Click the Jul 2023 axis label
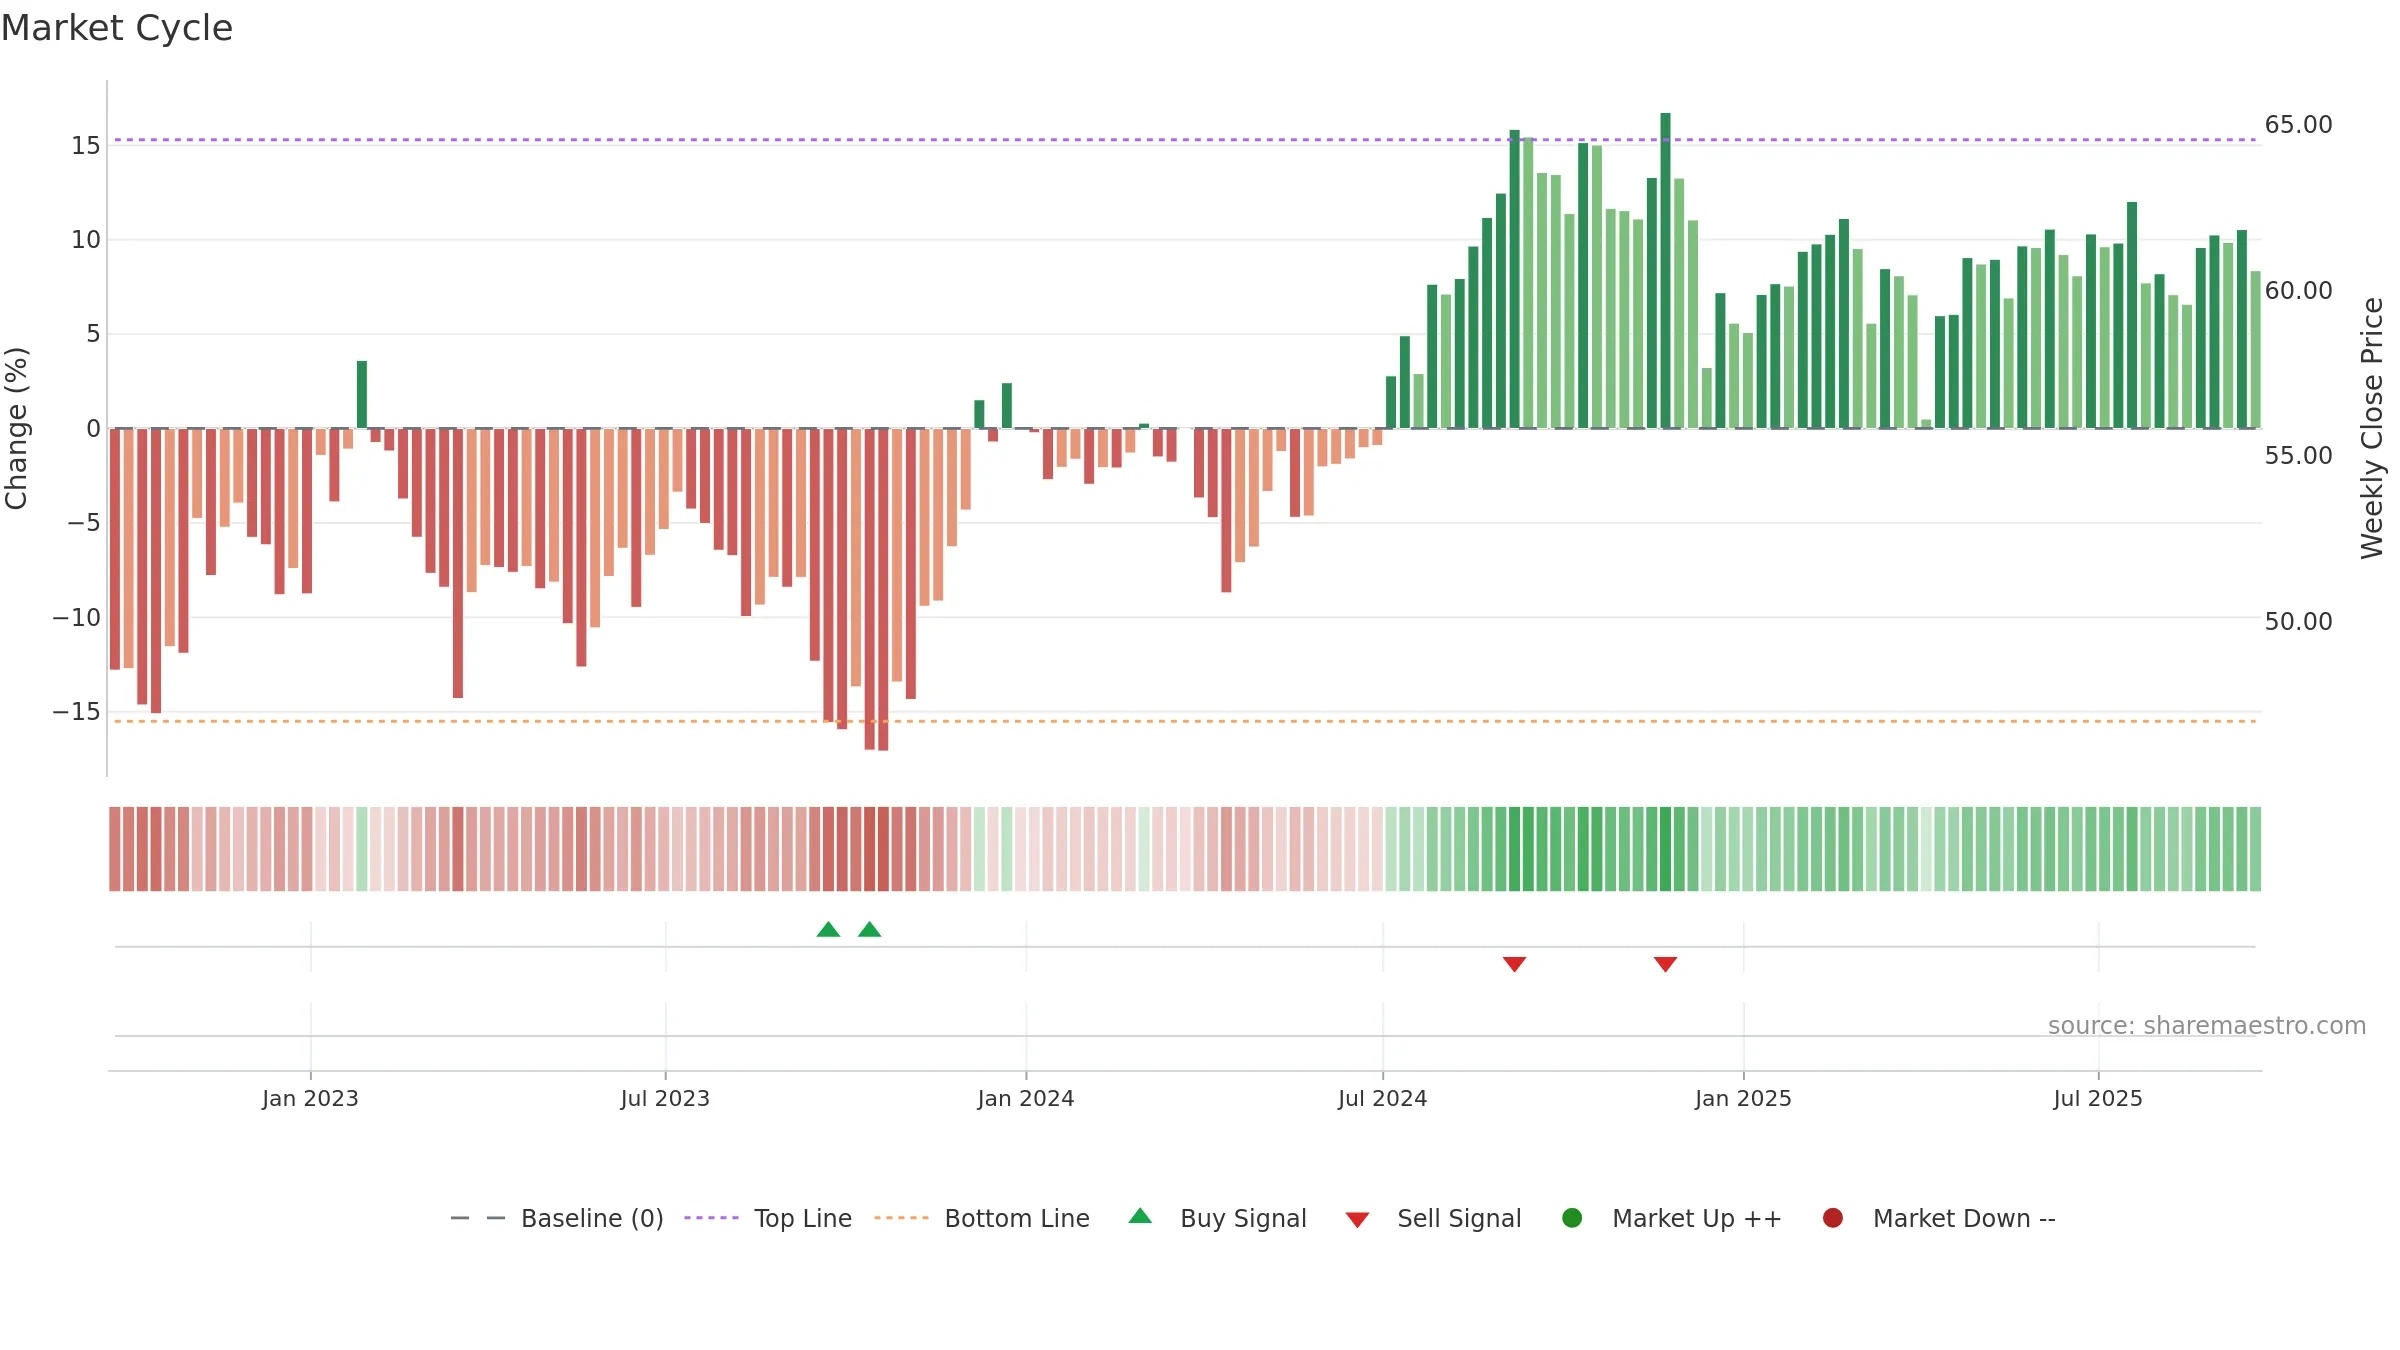2400x1350 pixels. tap(665, 1098)
